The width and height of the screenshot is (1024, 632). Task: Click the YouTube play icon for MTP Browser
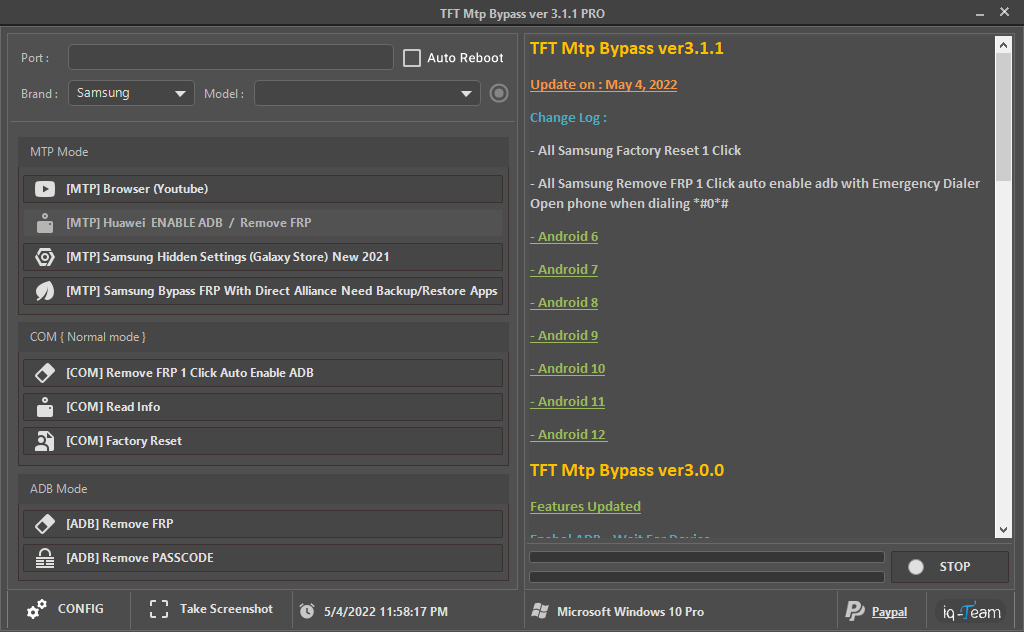pyautogui.click(x=44, y=189)
